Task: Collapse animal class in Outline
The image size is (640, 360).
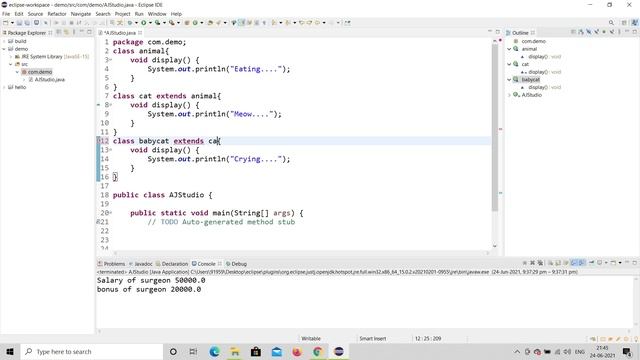Action: pyautogui.click(x=509, y=49)
